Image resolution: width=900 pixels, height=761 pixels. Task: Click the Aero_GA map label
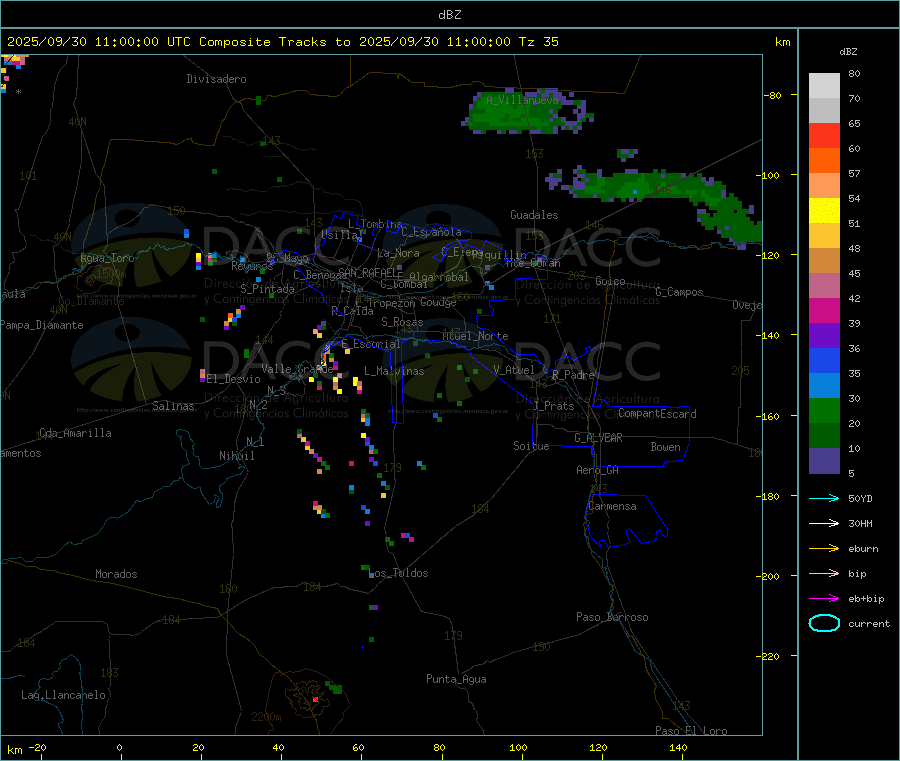click(x=598, y=470)
